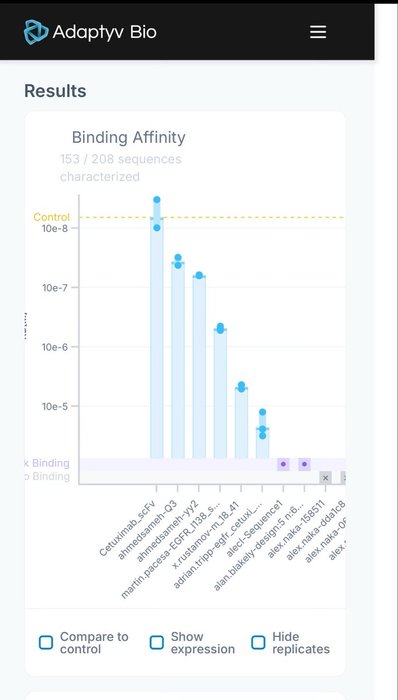
Task: Toggle the Show expression checkbox
Action: click(157, 642)
